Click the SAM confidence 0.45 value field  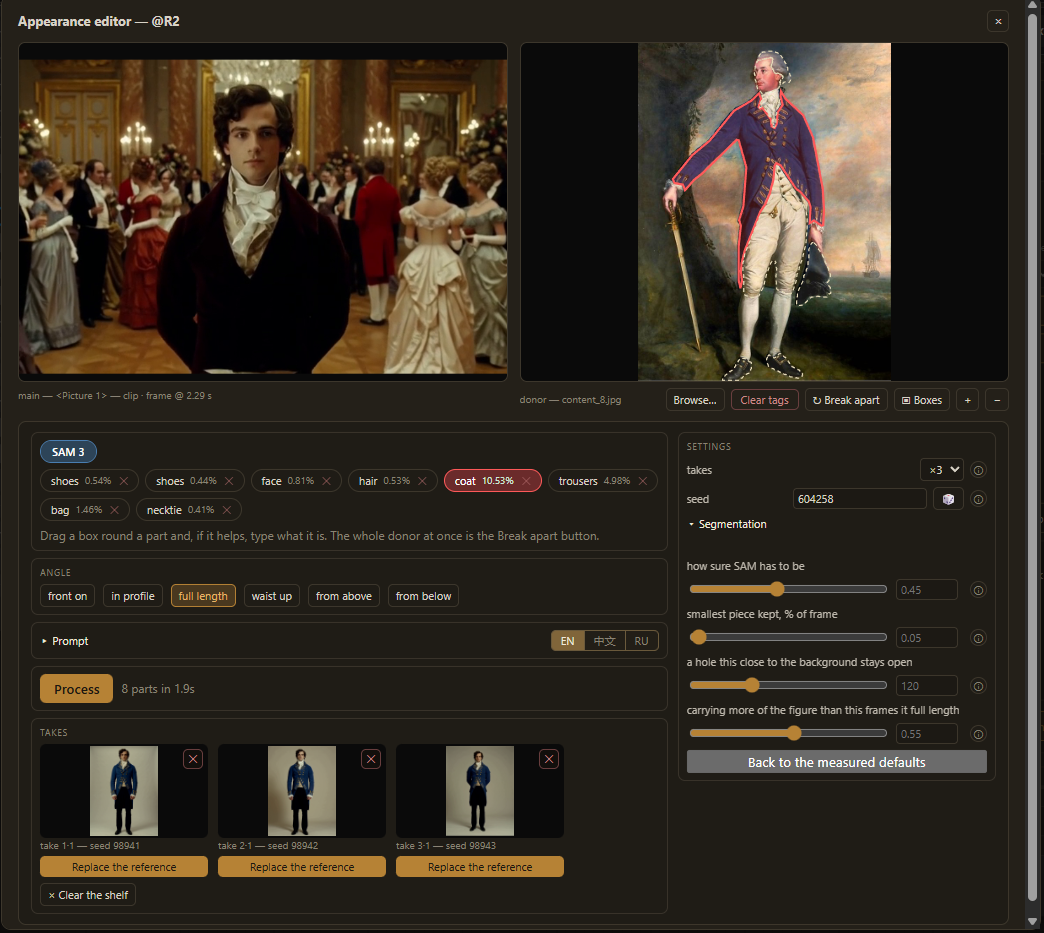tap(926, 590)
